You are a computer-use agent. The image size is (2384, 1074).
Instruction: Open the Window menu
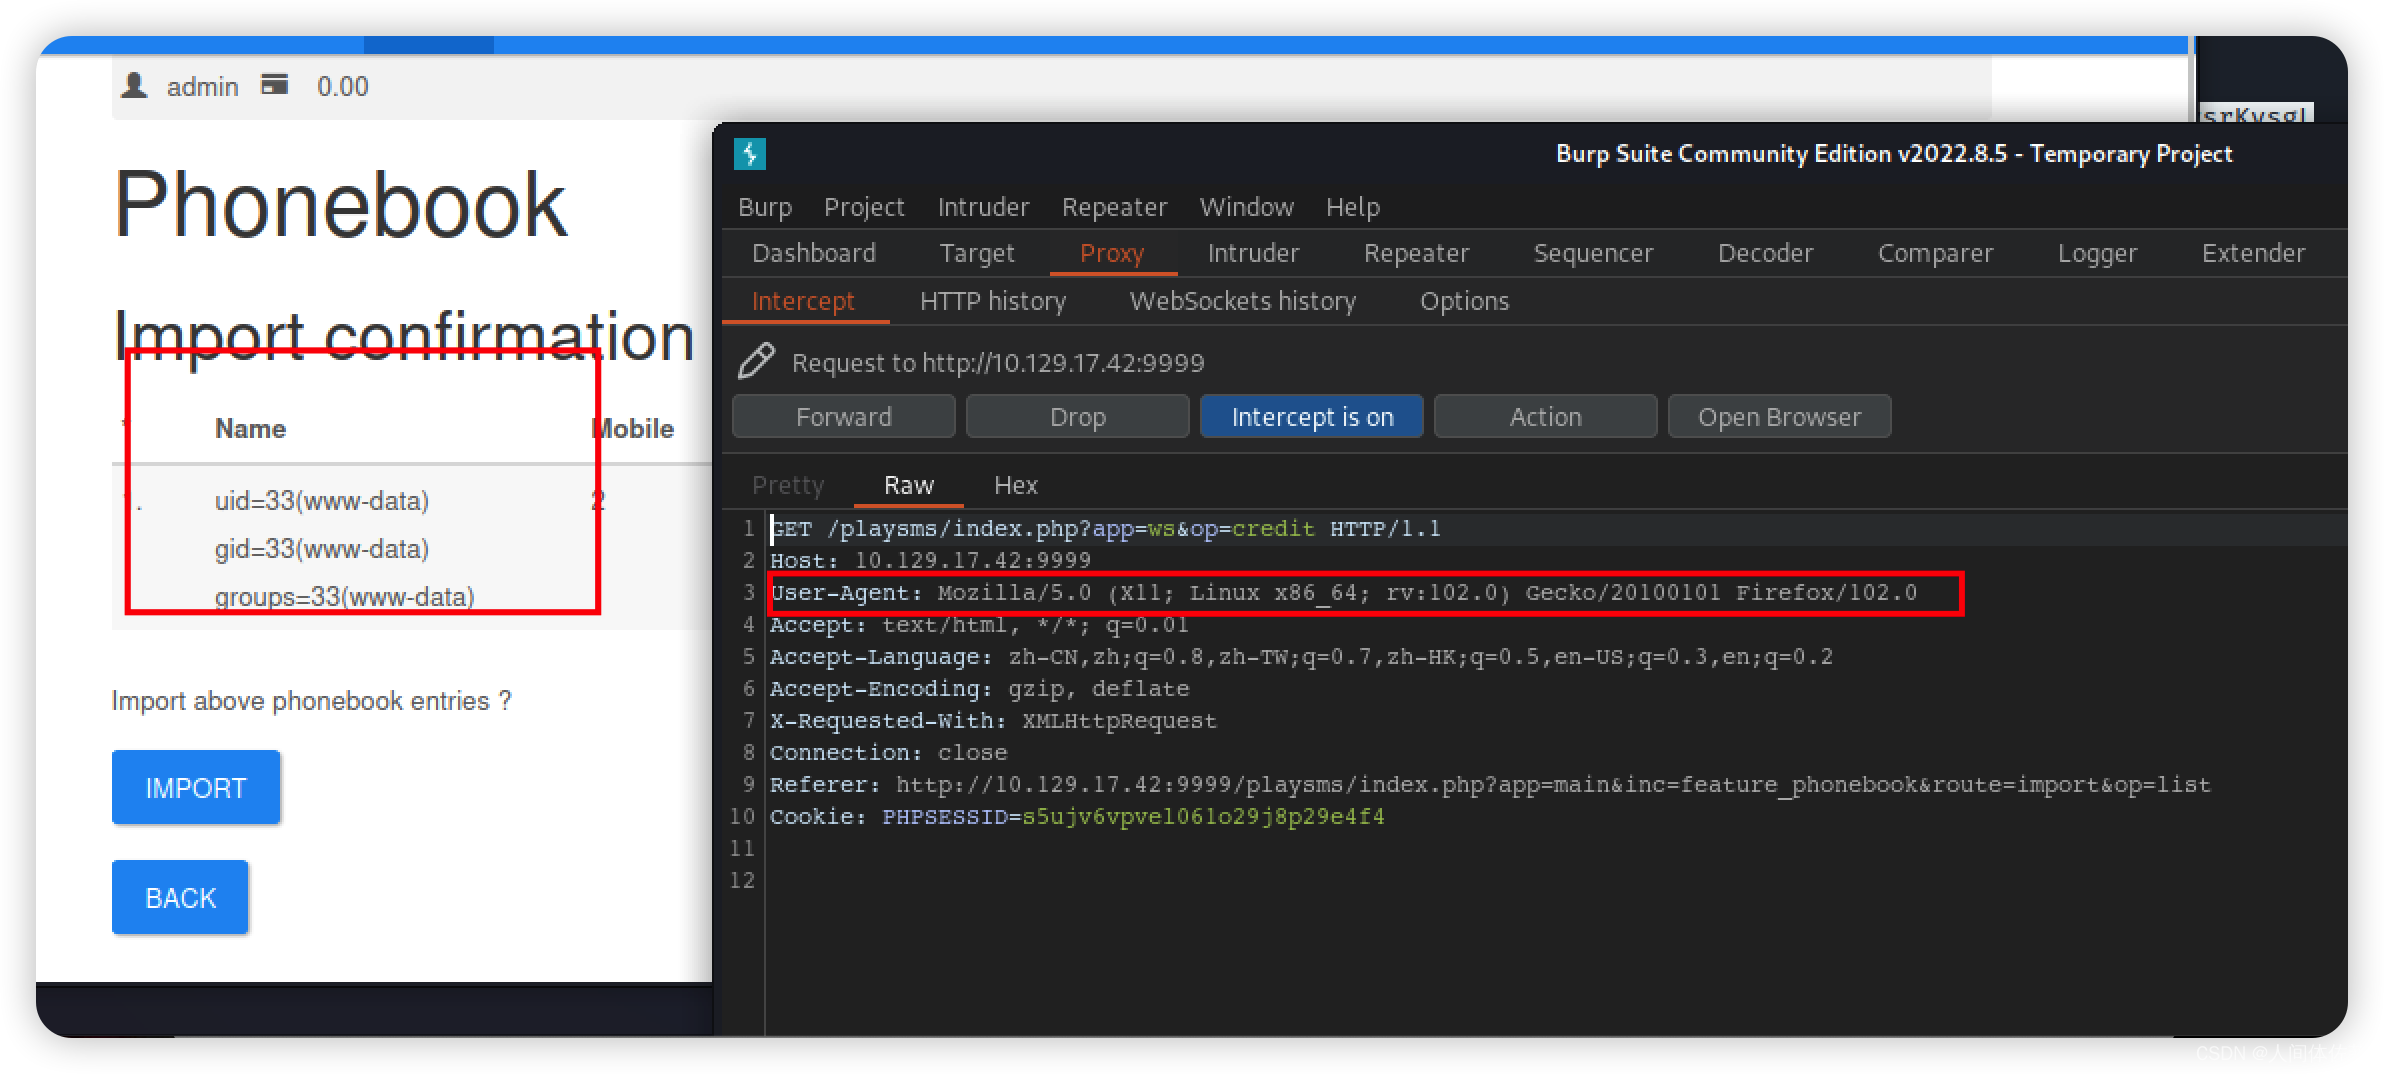point(1246,207)
